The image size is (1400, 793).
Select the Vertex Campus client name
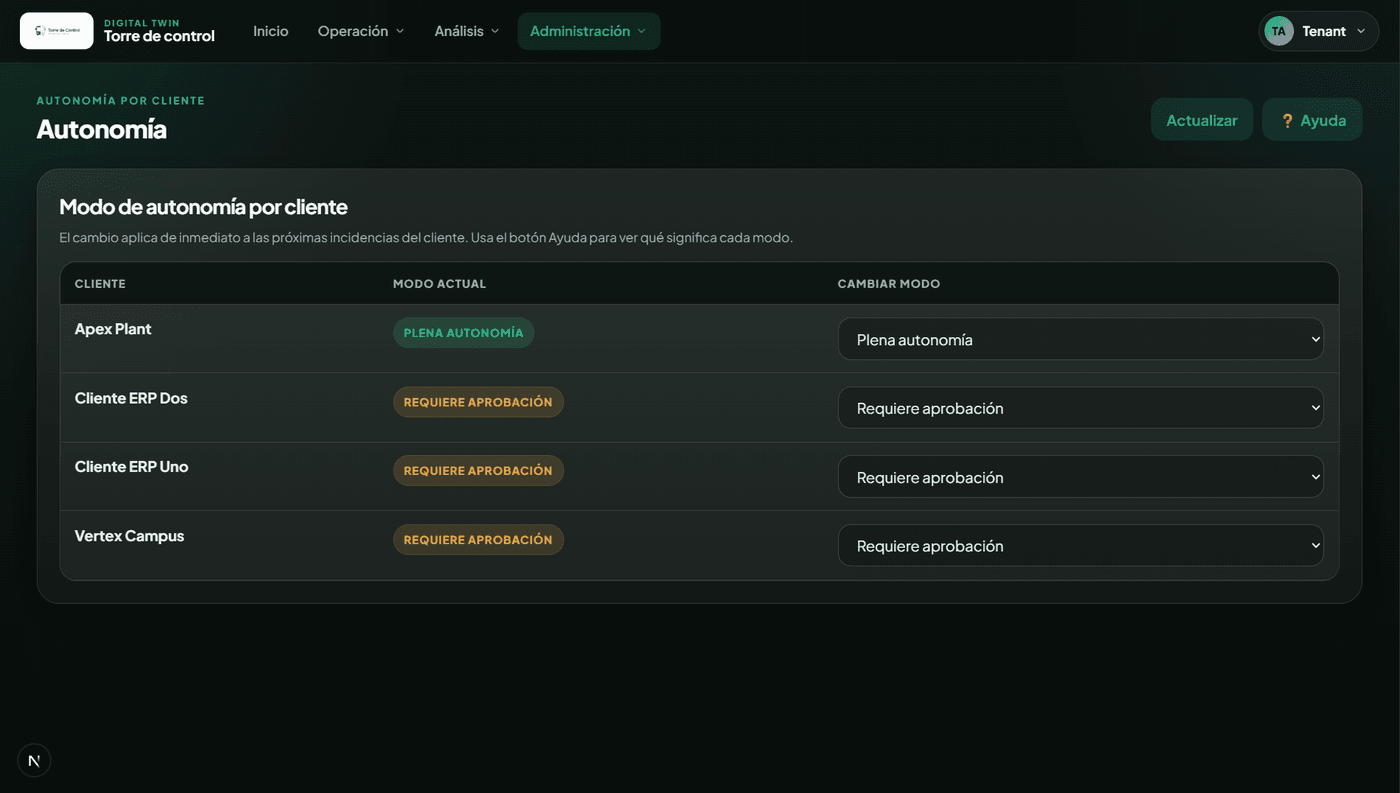pos(129,536)
